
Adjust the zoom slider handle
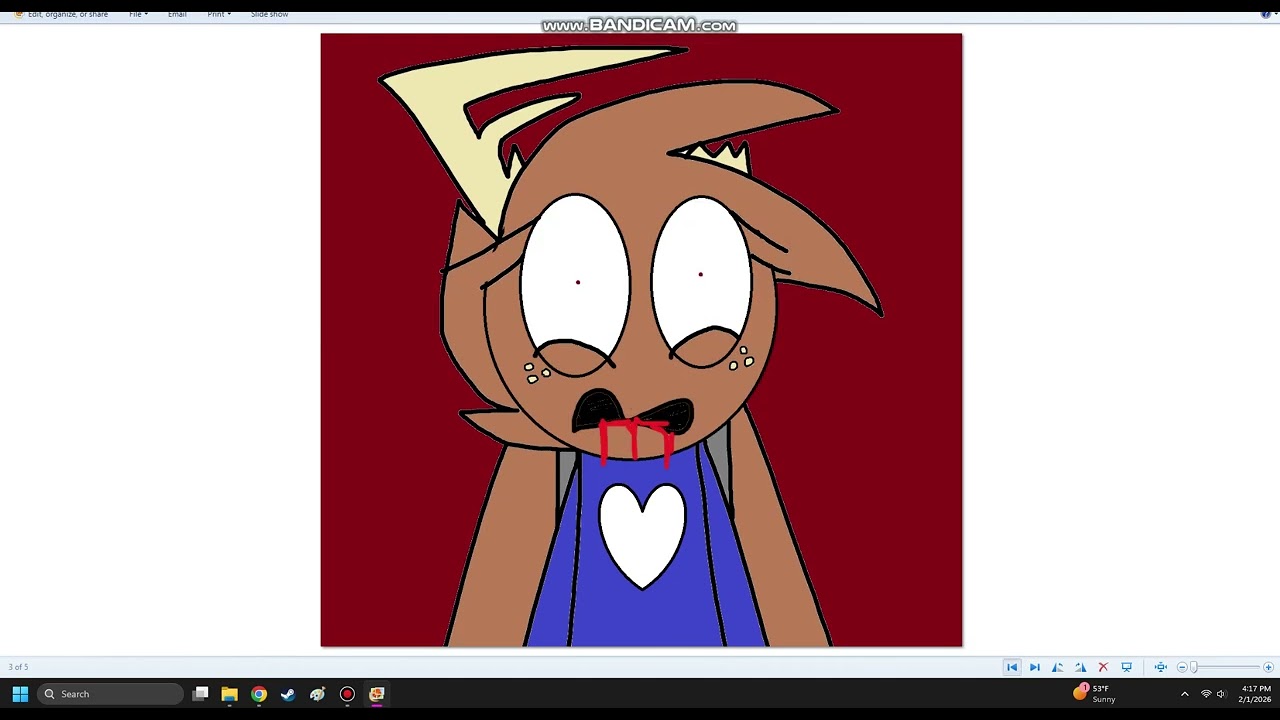(x=1193, y=667)
